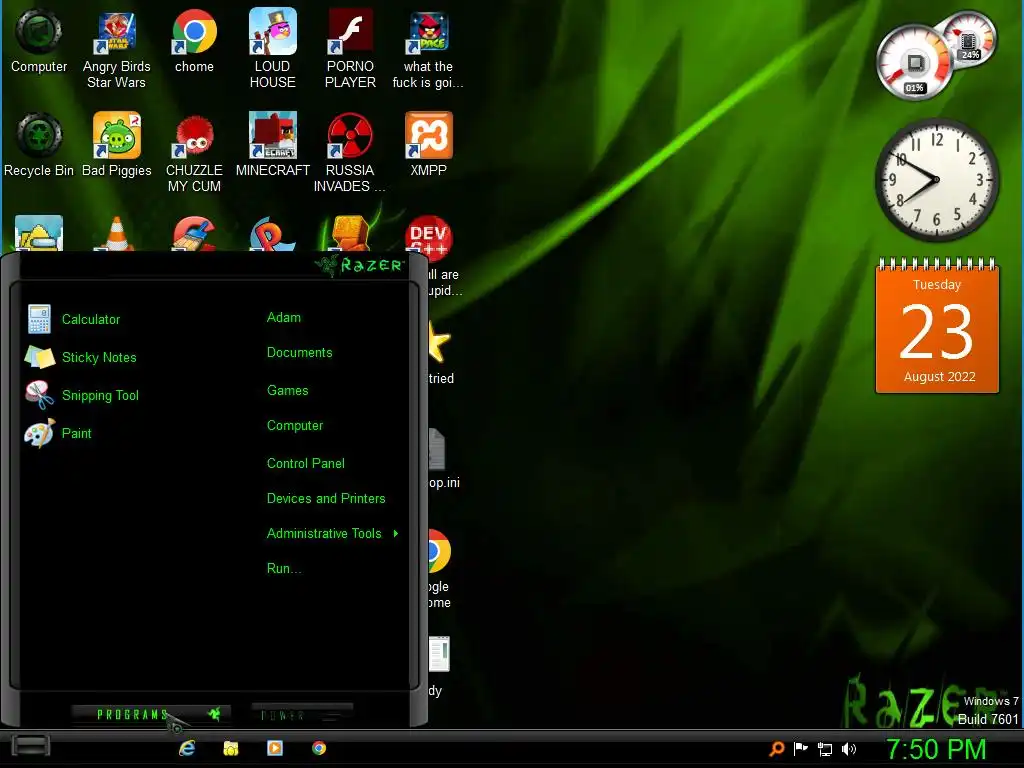
Task: Click the POWER button in start menu
Action: [302, 715]
